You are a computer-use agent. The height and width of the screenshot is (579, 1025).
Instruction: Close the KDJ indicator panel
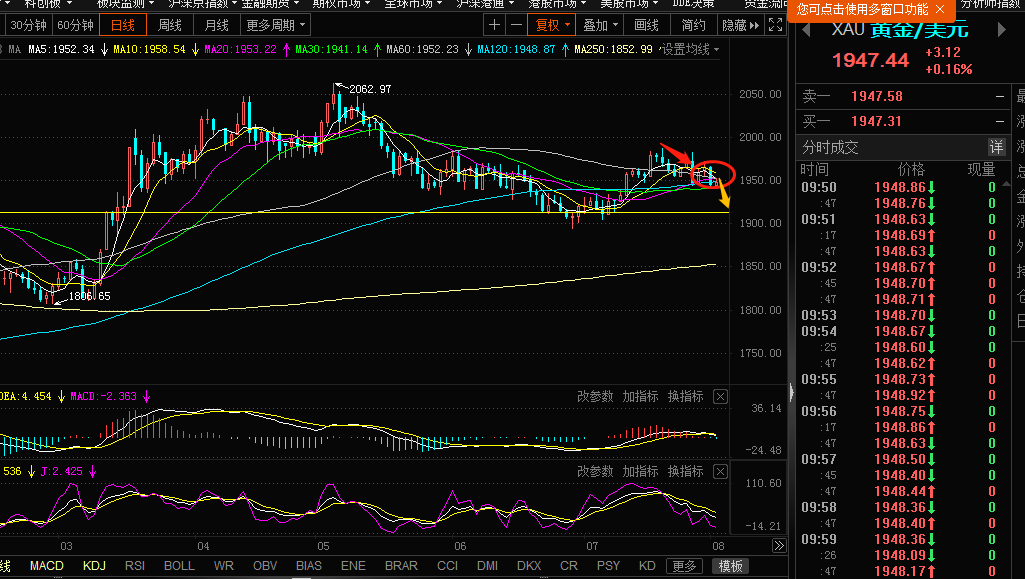coord(720,471)
